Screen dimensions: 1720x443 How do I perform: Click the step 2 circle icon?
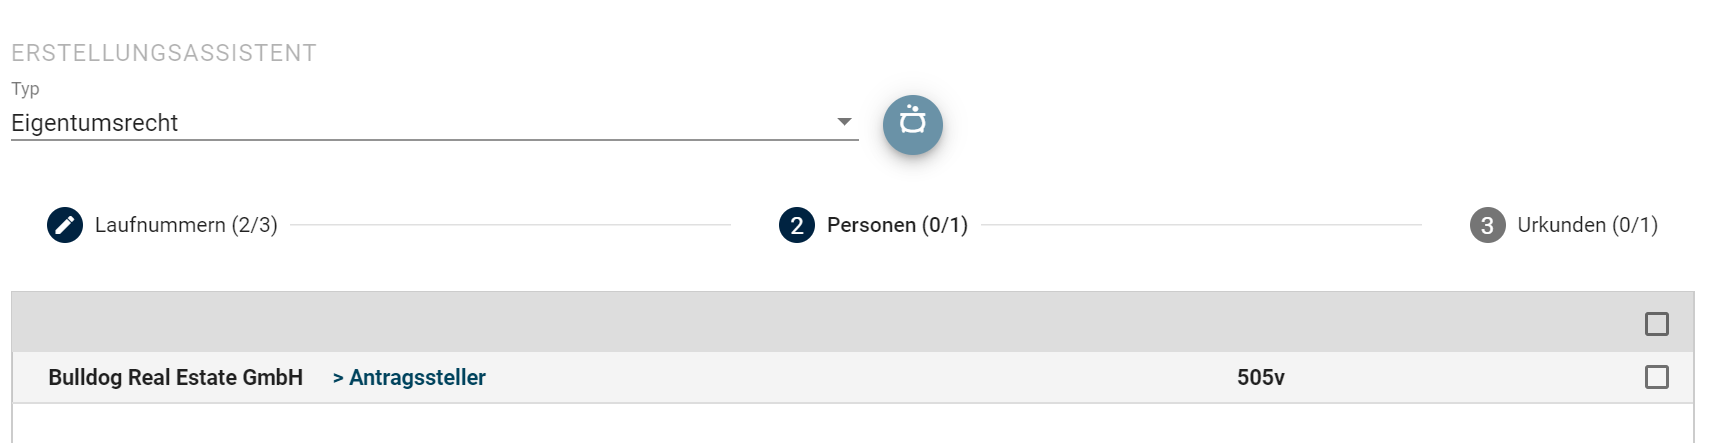tap(797, 225)
